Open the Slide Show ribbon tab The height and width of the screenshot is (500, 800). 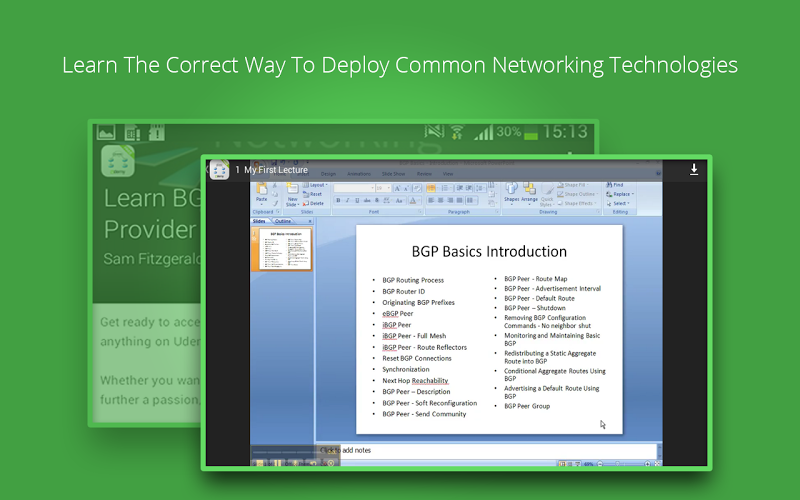pos(393,174)
